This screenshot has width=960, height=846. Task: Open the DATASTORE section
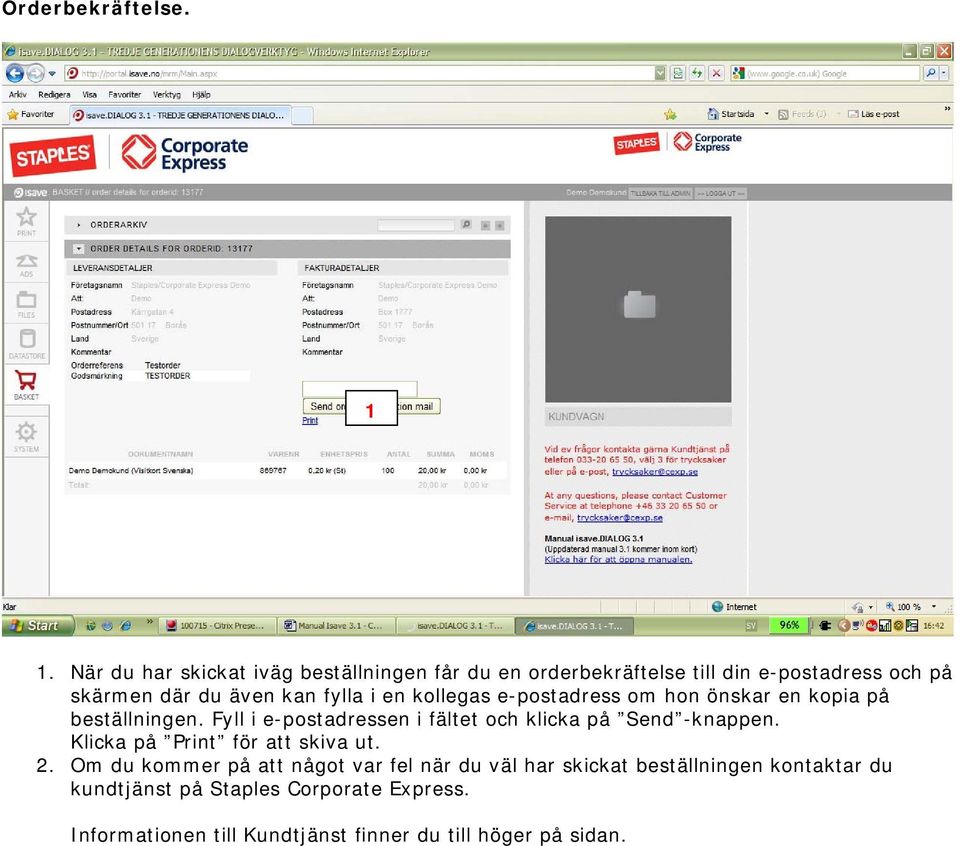click(x=26, y=344)
